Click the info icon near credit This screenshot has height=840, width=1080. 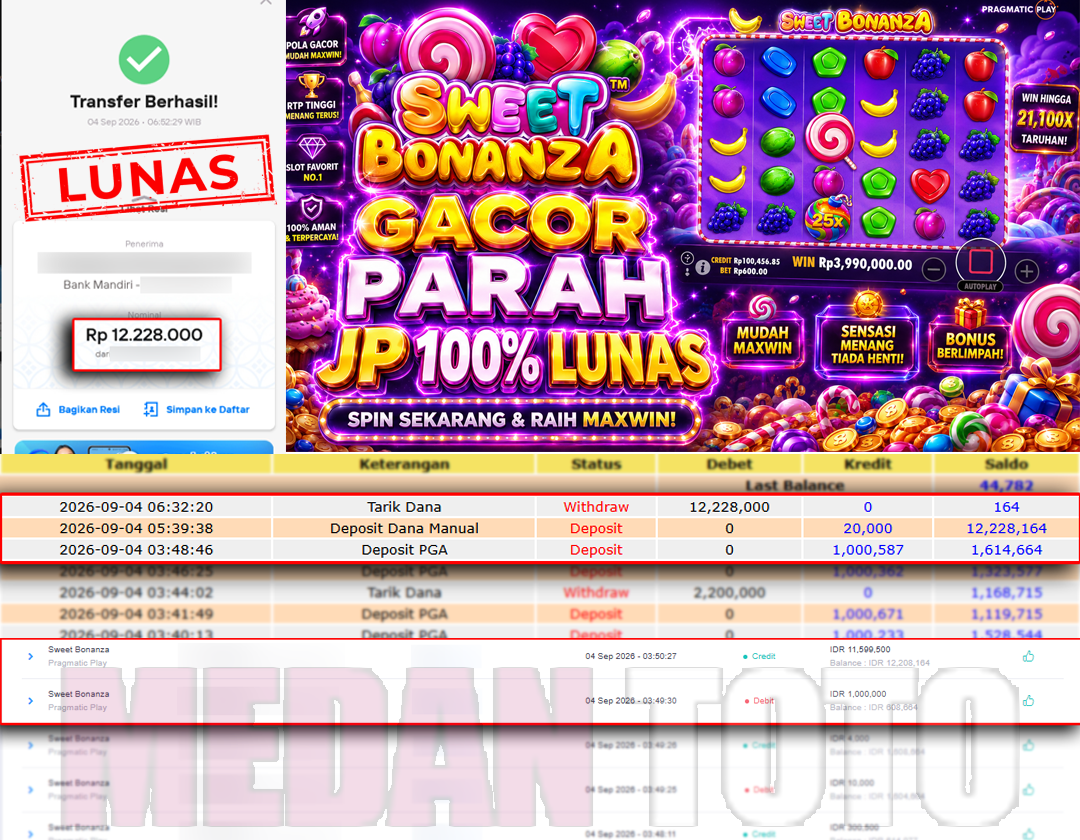pos(703,267)
